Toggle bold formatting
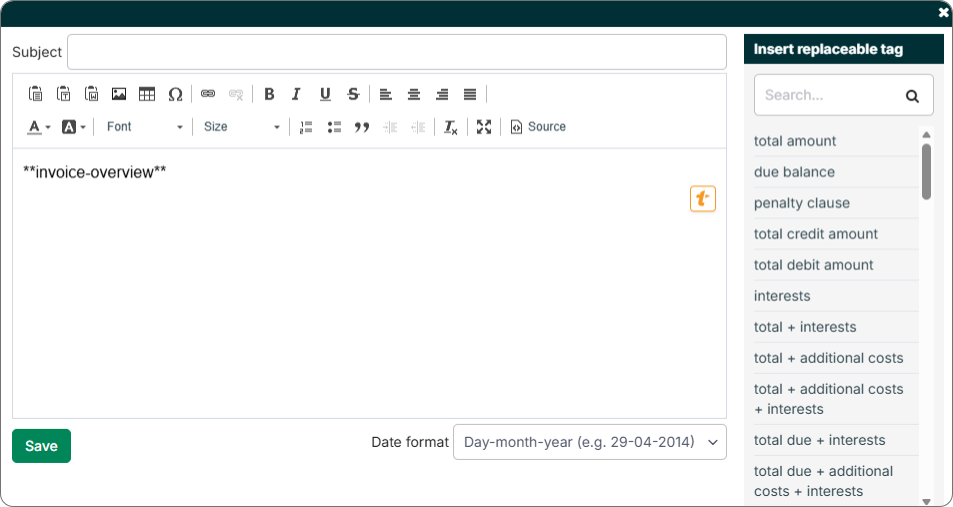 [x=269, y=94]
